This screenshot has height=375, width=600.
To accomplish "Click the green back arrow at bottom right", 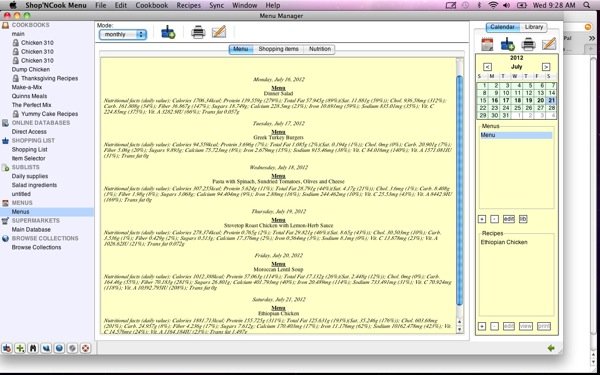I will point(551,348).
